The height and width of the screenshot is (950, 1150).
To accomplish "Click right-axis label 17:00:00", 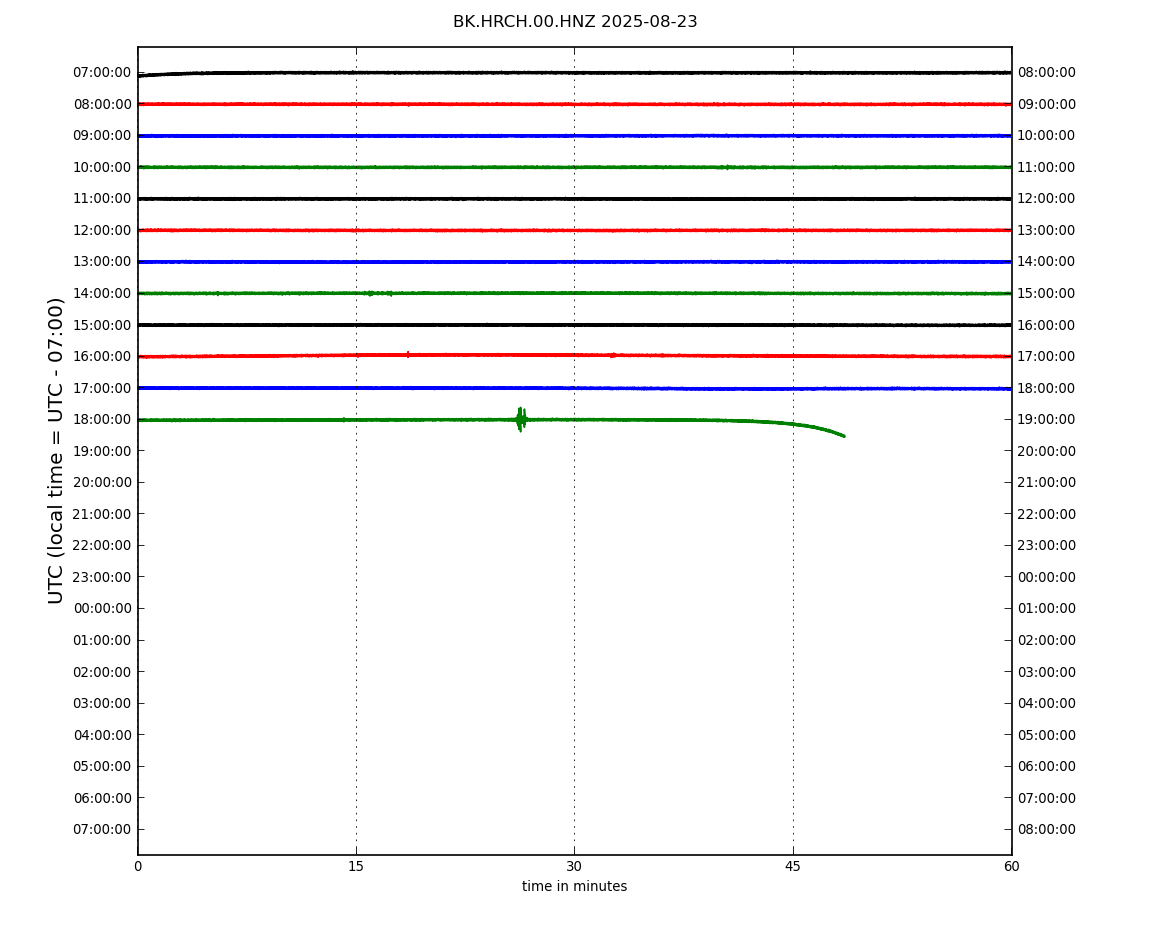I will (1047, 357).
